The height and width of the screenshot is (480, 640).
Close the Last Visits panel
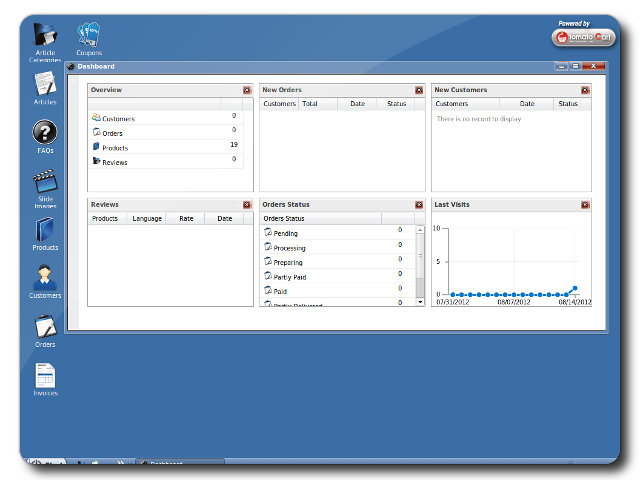[x=585, y=204]
